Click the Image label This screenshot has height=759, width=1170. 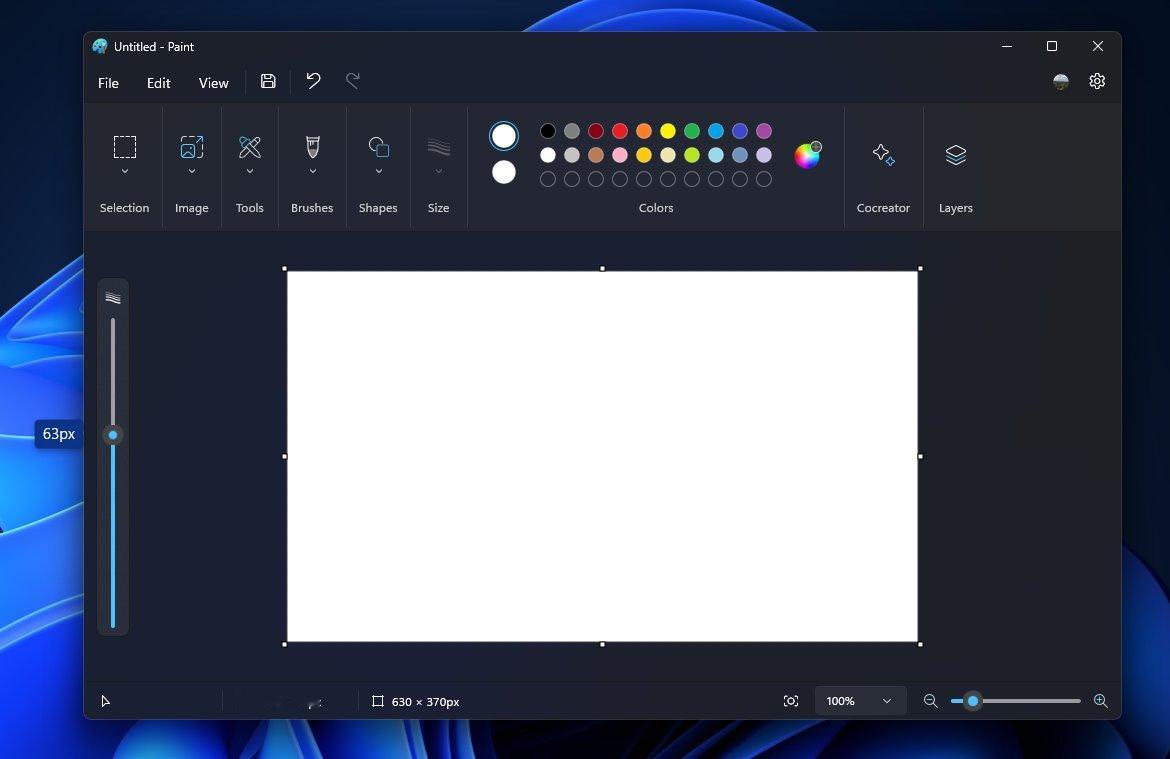click(192, 208)
